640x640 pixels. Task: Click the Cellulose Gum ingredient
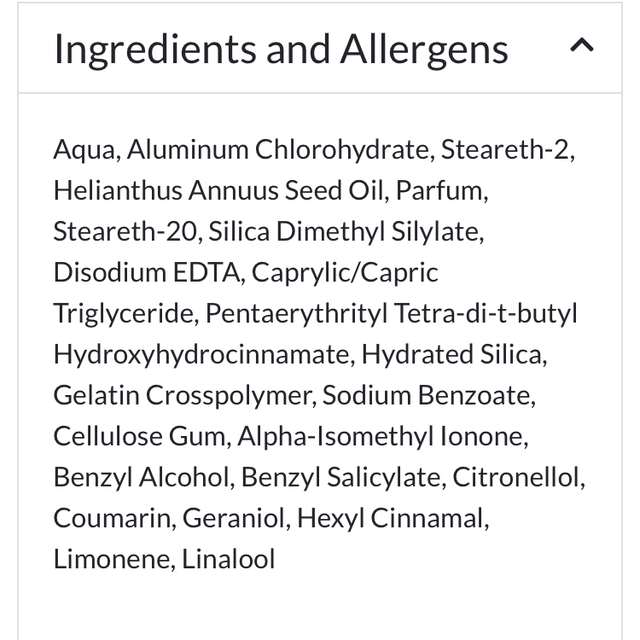(140, 436)
